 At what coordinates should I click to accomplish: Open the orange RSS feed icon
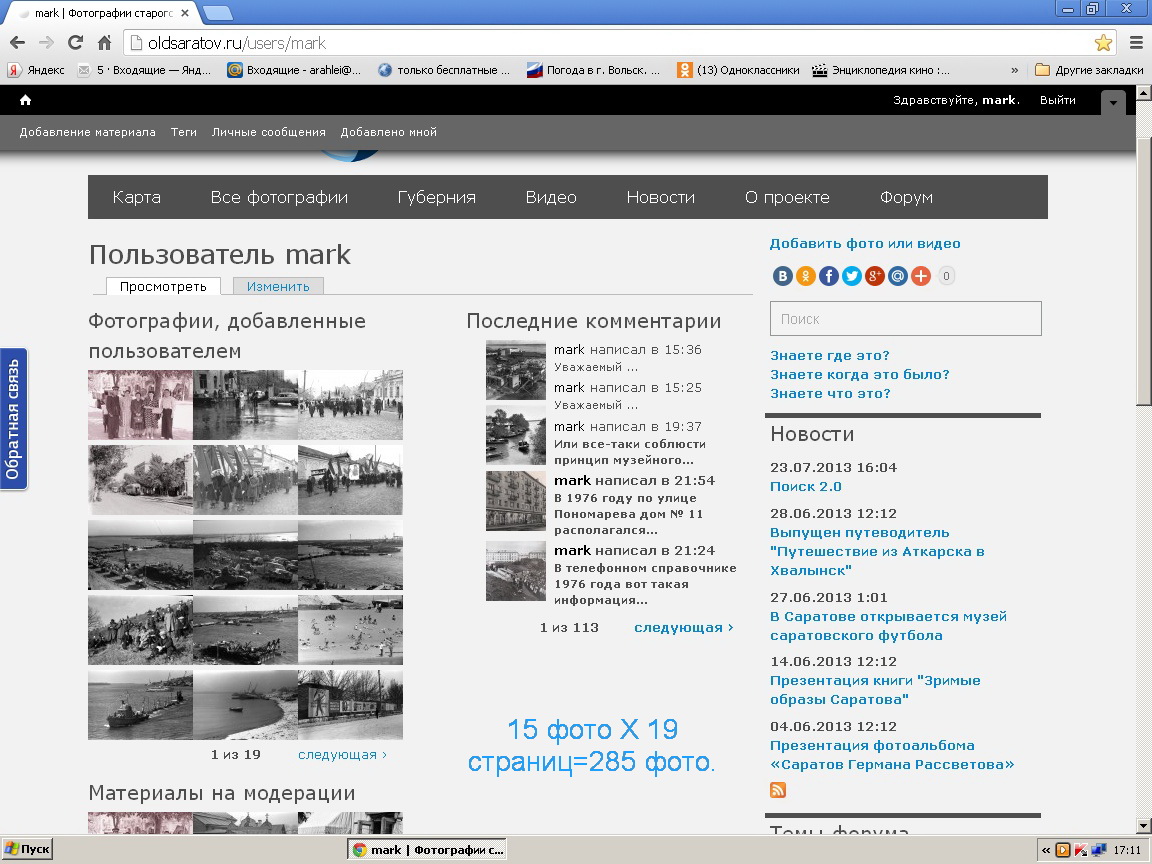tap(778, 790)
